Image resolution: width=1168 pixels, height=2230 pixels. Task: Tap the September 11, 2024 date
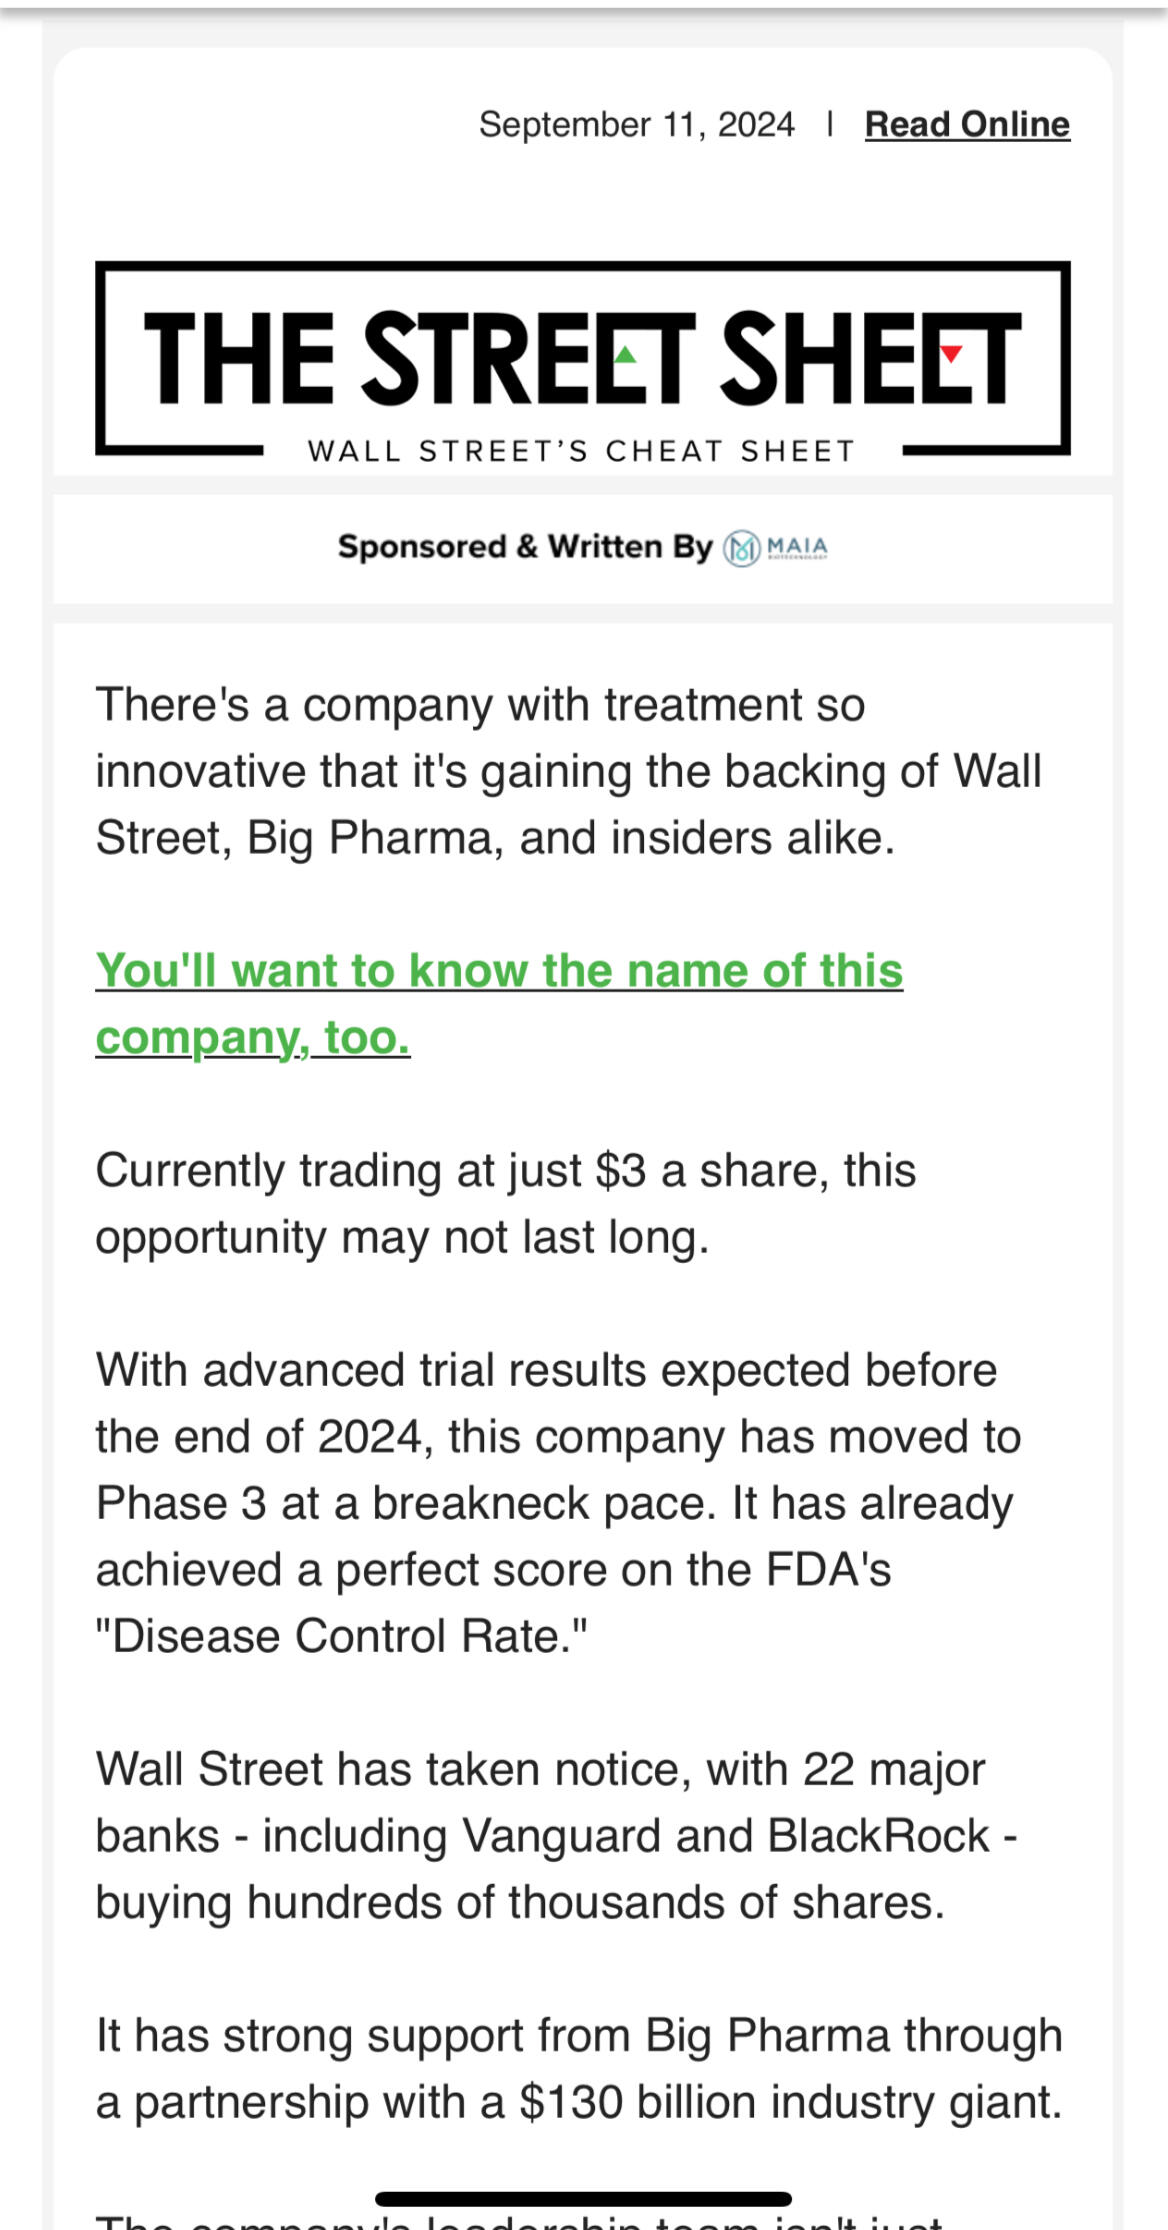(636, 124)
